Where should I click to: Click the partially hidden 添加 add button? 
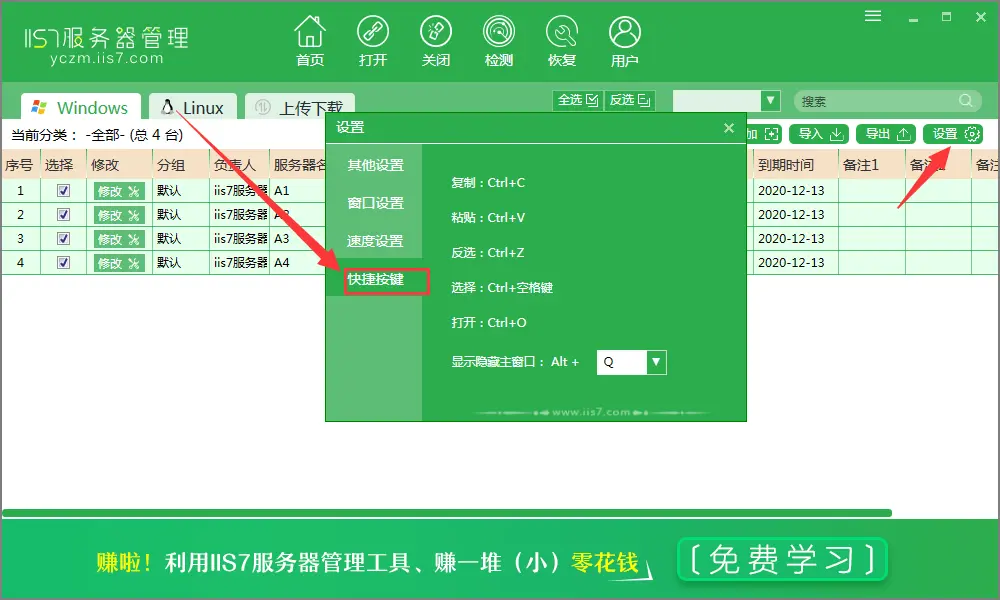coord(764,134)
